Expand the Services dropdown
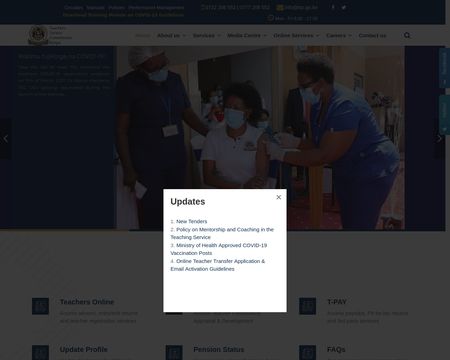Viewport: 450px width, 360px height. click(x=207, y=35)
